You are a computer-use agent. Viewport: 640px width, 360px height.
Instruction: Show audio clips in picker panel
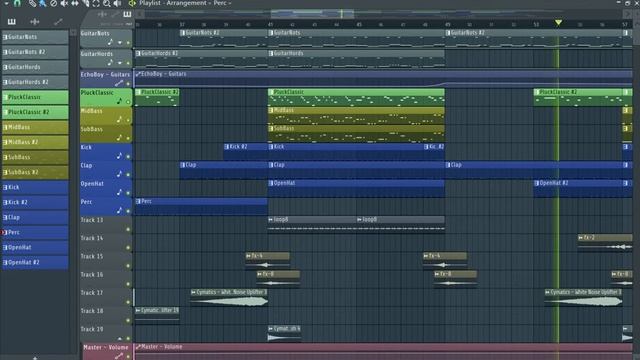click(35, 21)
